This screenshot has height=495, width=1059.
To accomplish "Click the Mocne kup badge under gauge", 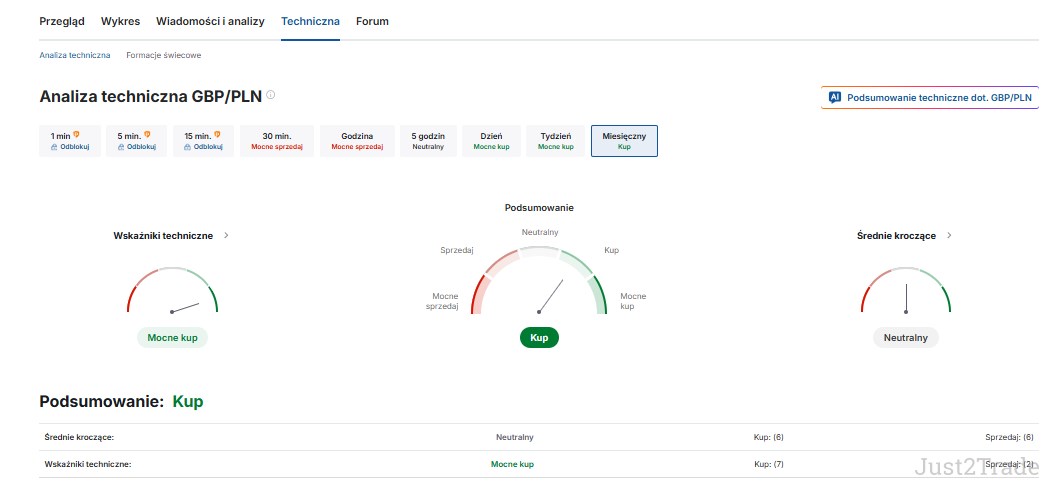I will point(172,338).
